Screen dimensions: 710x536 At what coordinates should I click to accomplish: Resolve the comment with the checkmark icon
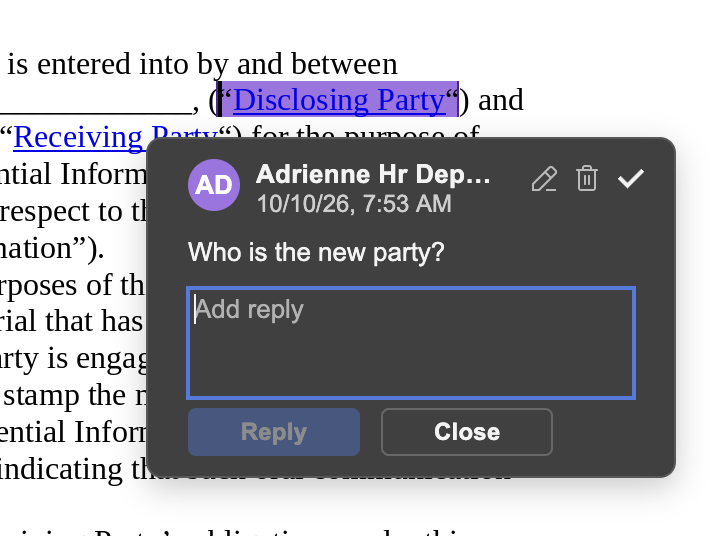coord(631,178)
